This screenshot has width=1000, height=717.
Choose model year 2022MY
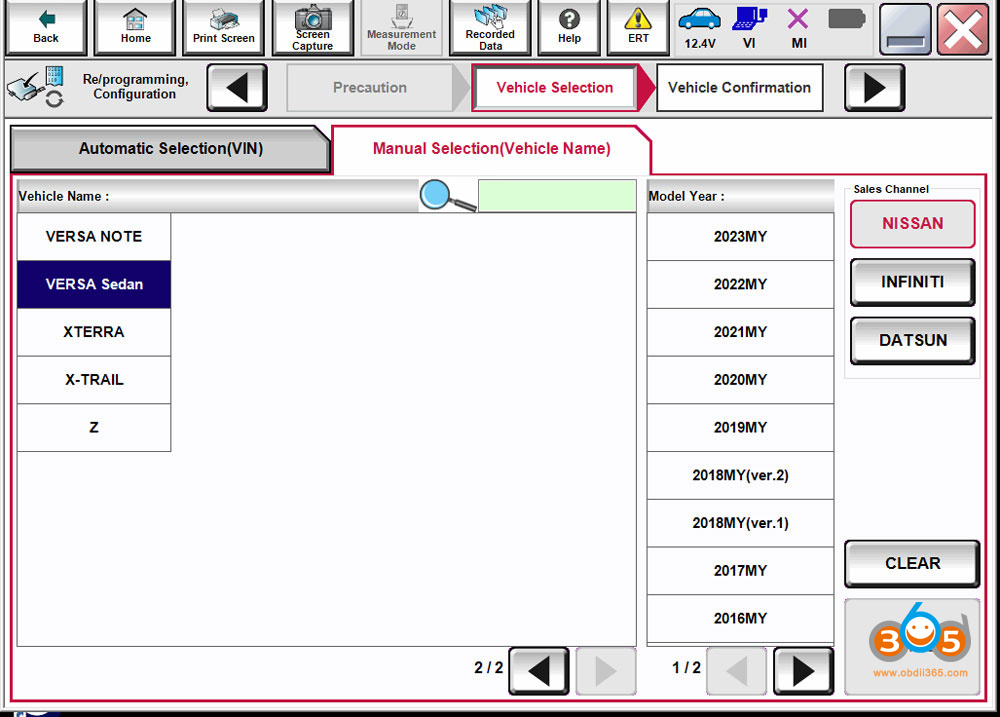[740, 285]
